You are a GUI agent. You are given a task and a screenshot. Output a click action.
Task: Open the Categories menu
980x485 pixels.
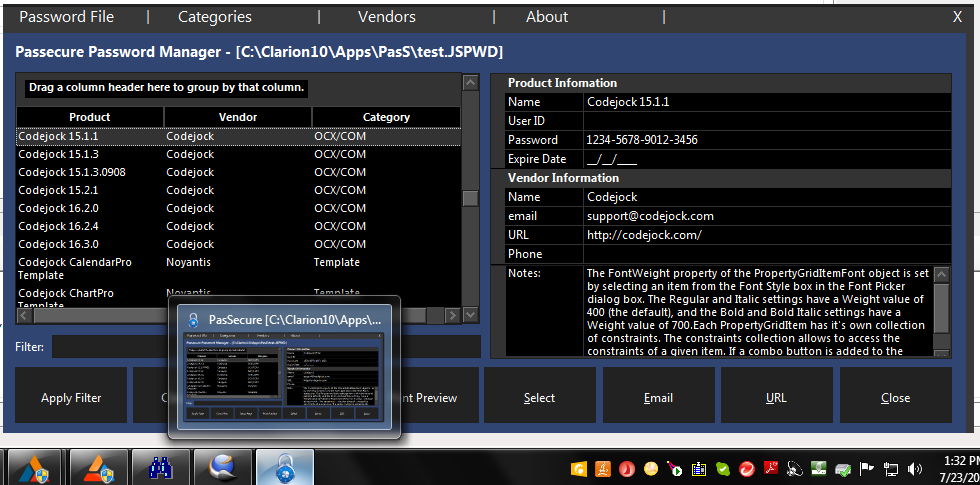click(x=215, y=17)
